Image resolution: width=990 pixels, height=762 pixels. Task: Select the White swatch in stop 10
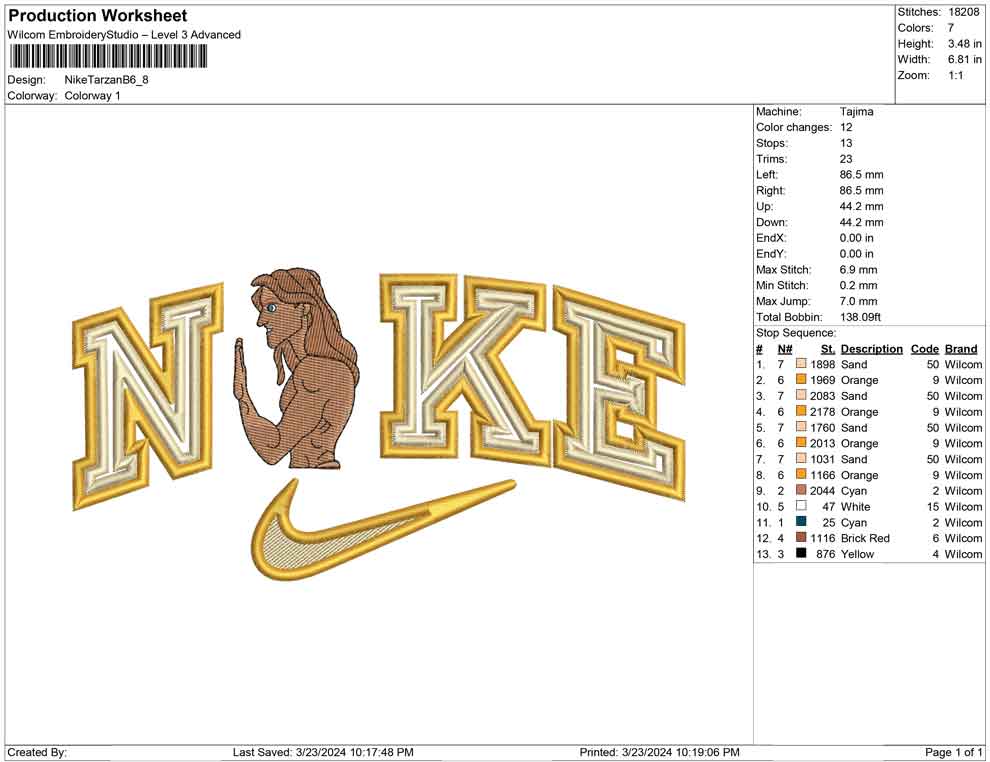[x=801, y=506]
